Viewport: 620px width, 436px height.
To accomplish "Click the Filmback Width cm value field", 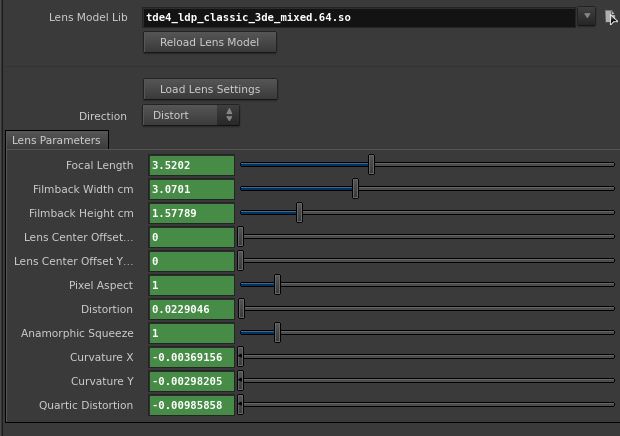I will point(192,189).
